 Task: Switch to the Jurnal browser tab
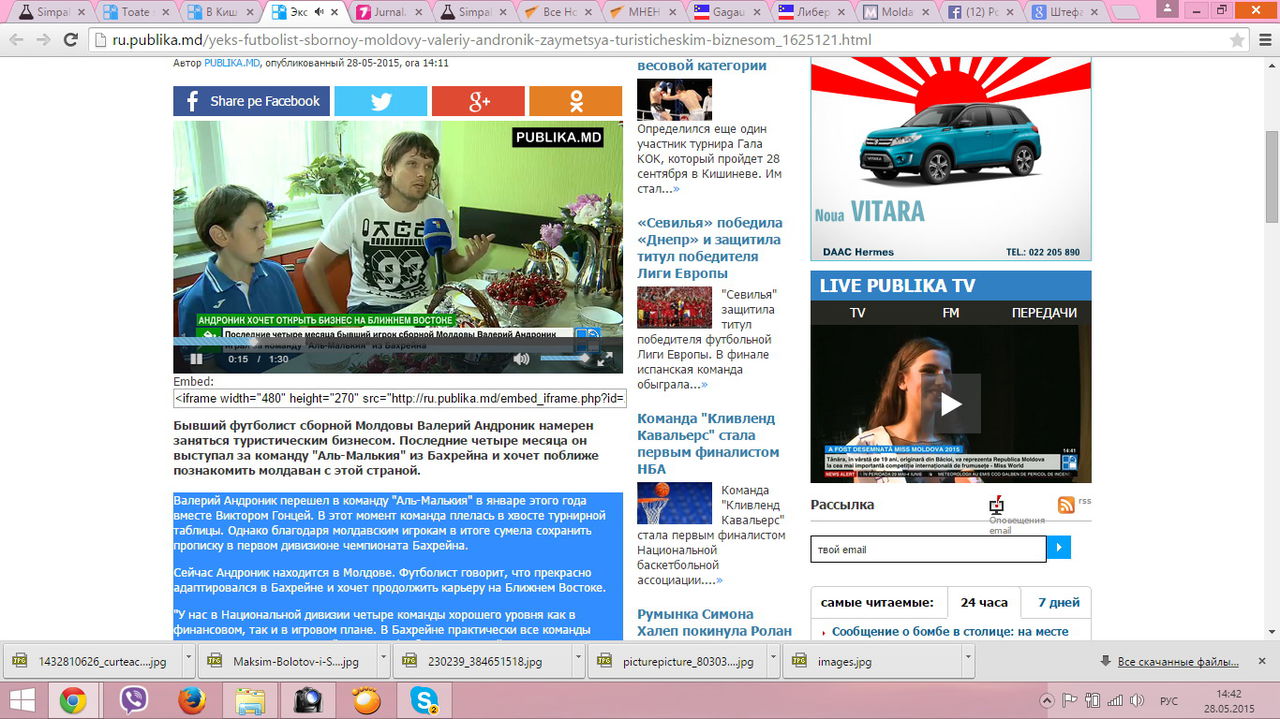point(392,12)
